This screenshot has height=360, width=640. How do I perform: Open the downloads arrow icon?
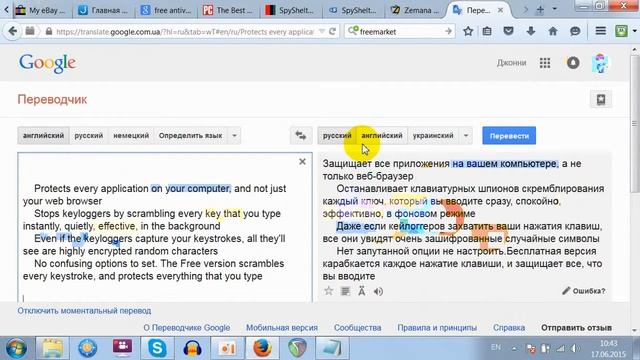[x=531, y=31]
